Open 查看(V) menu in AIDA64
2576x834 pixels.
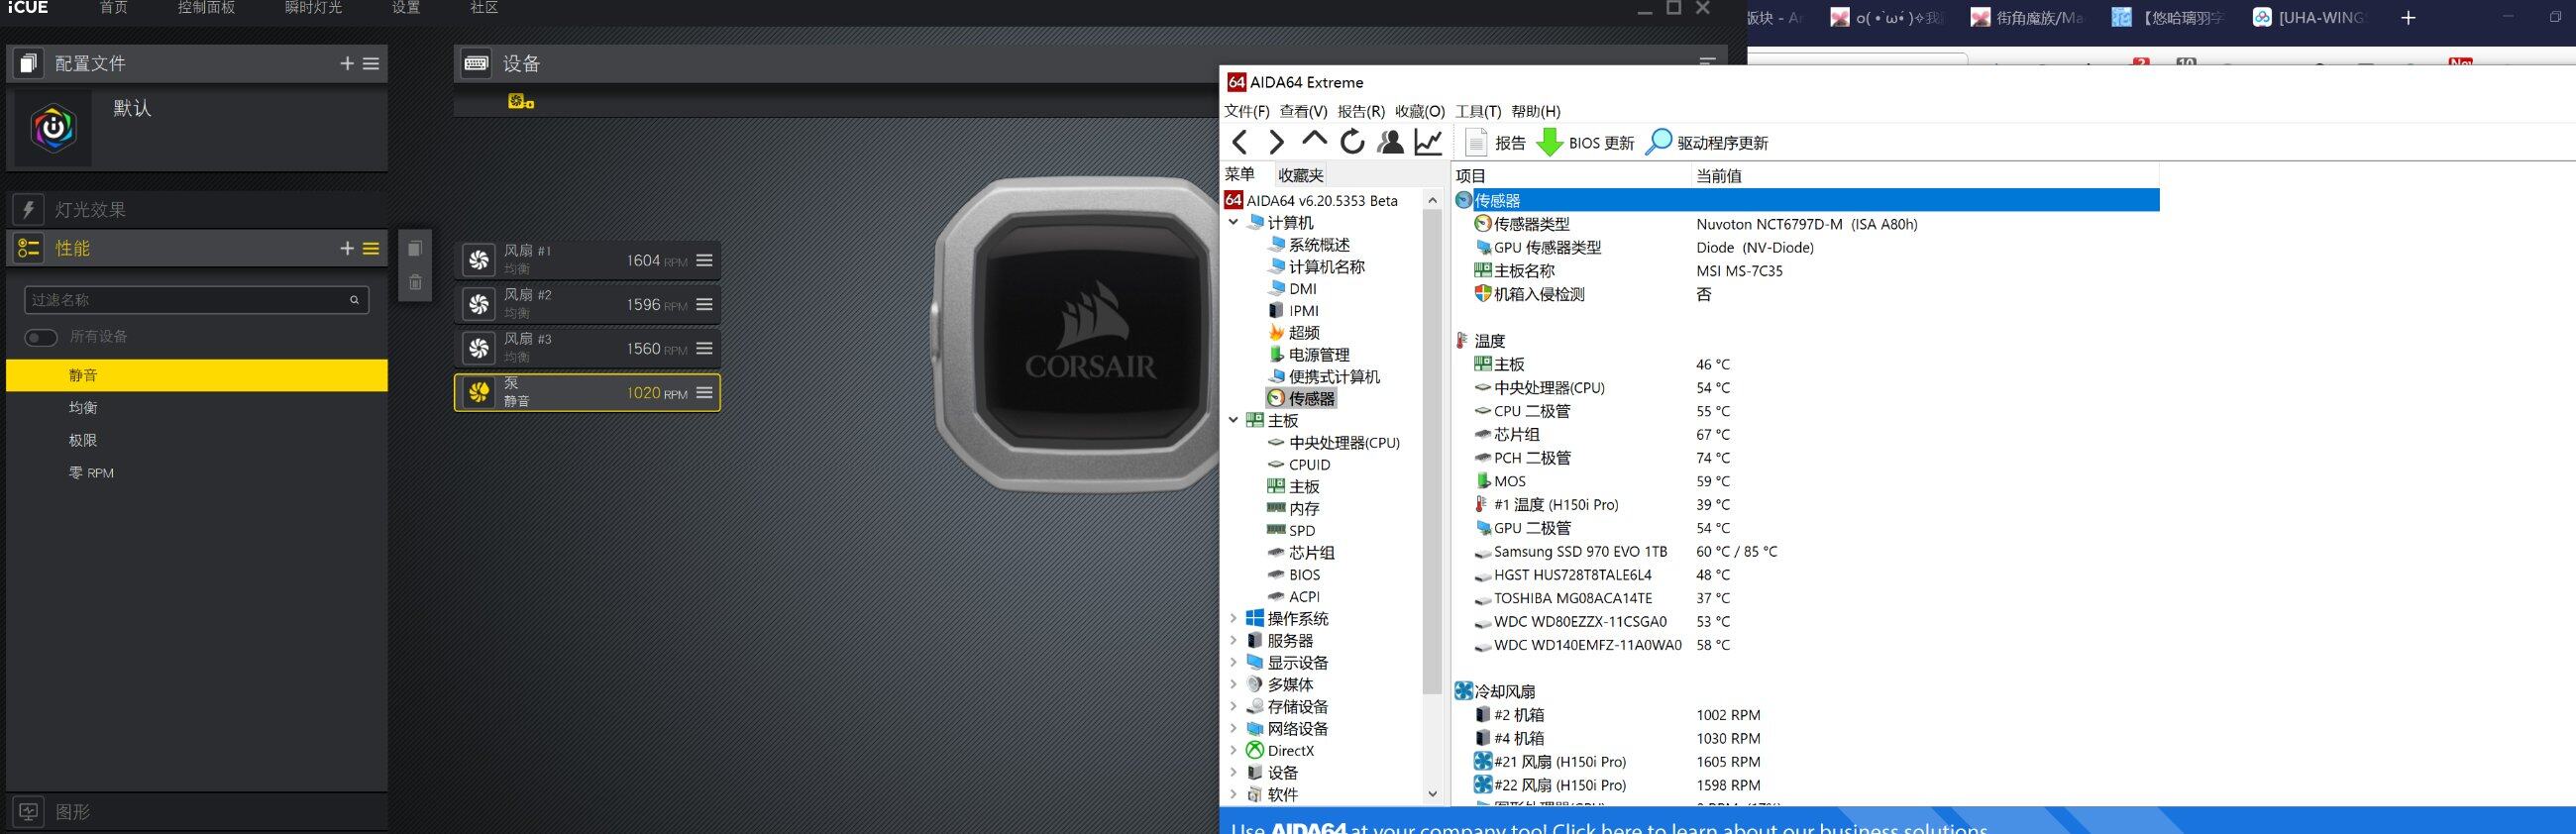tap(1304, 111)
